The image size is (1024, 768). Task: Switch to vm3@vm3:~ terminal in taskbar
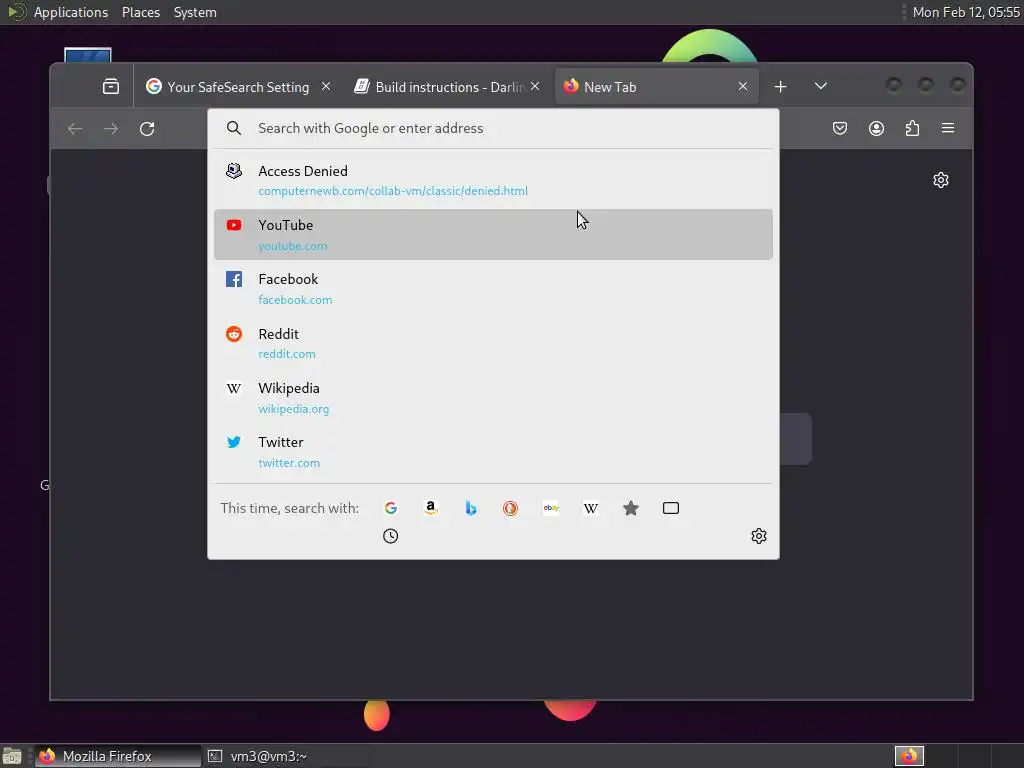click(286, 756)
